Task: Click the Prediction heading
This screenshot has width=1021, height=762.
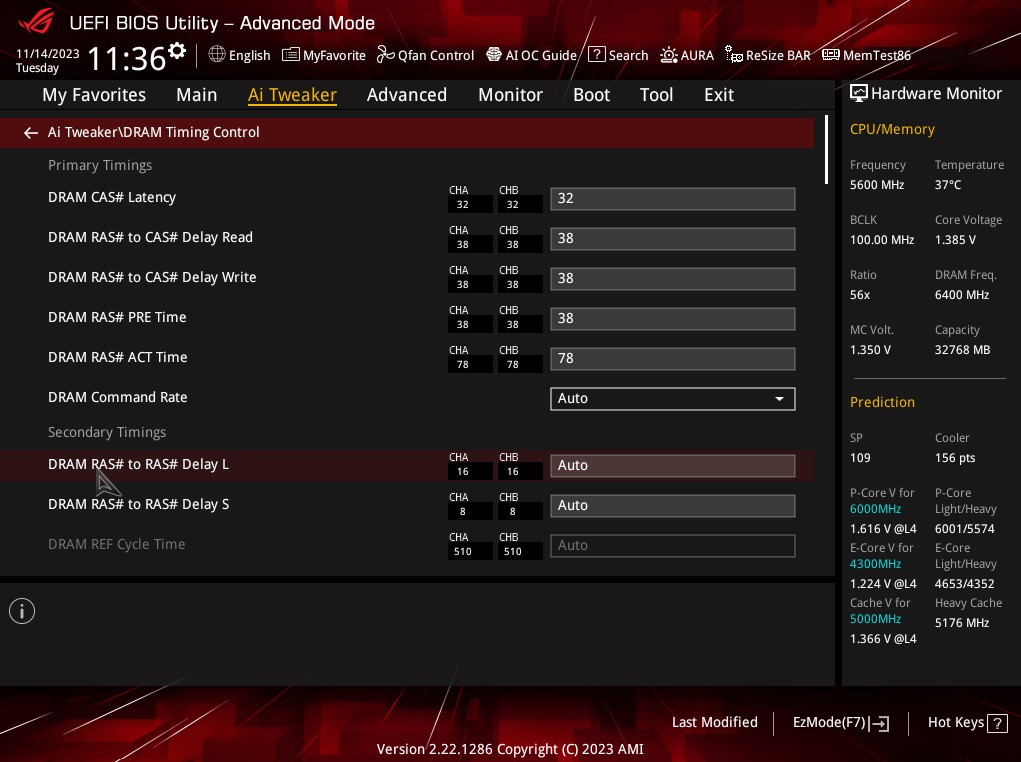Action: click(882, 402)
